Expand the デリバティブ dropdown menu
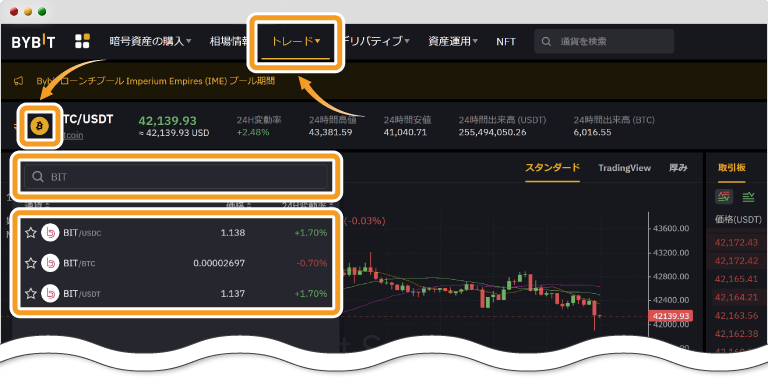This screenshot has height=380, width=768. click(377, 42)
